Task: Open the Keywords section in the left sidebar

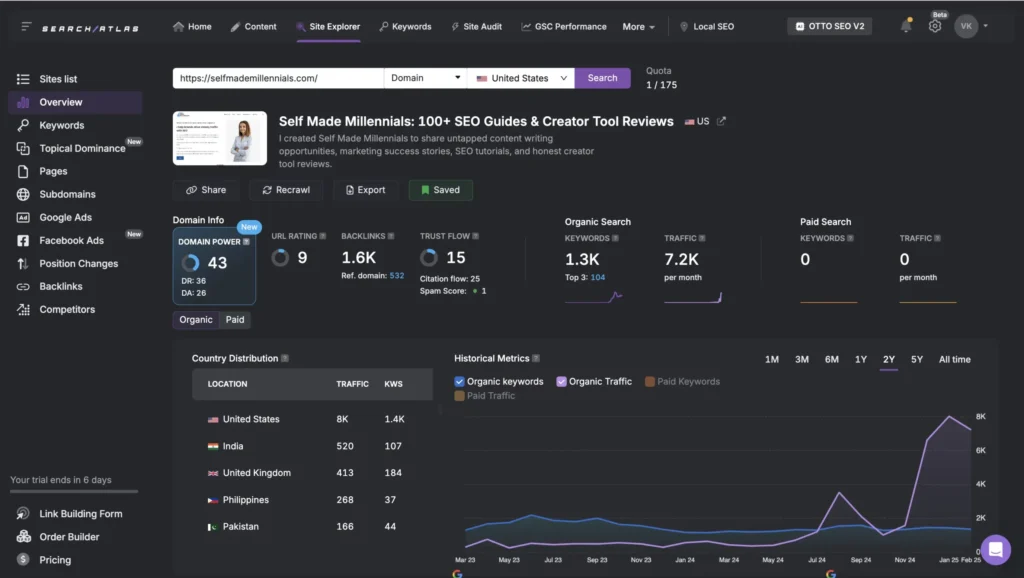Action: (x=63, y=124)
